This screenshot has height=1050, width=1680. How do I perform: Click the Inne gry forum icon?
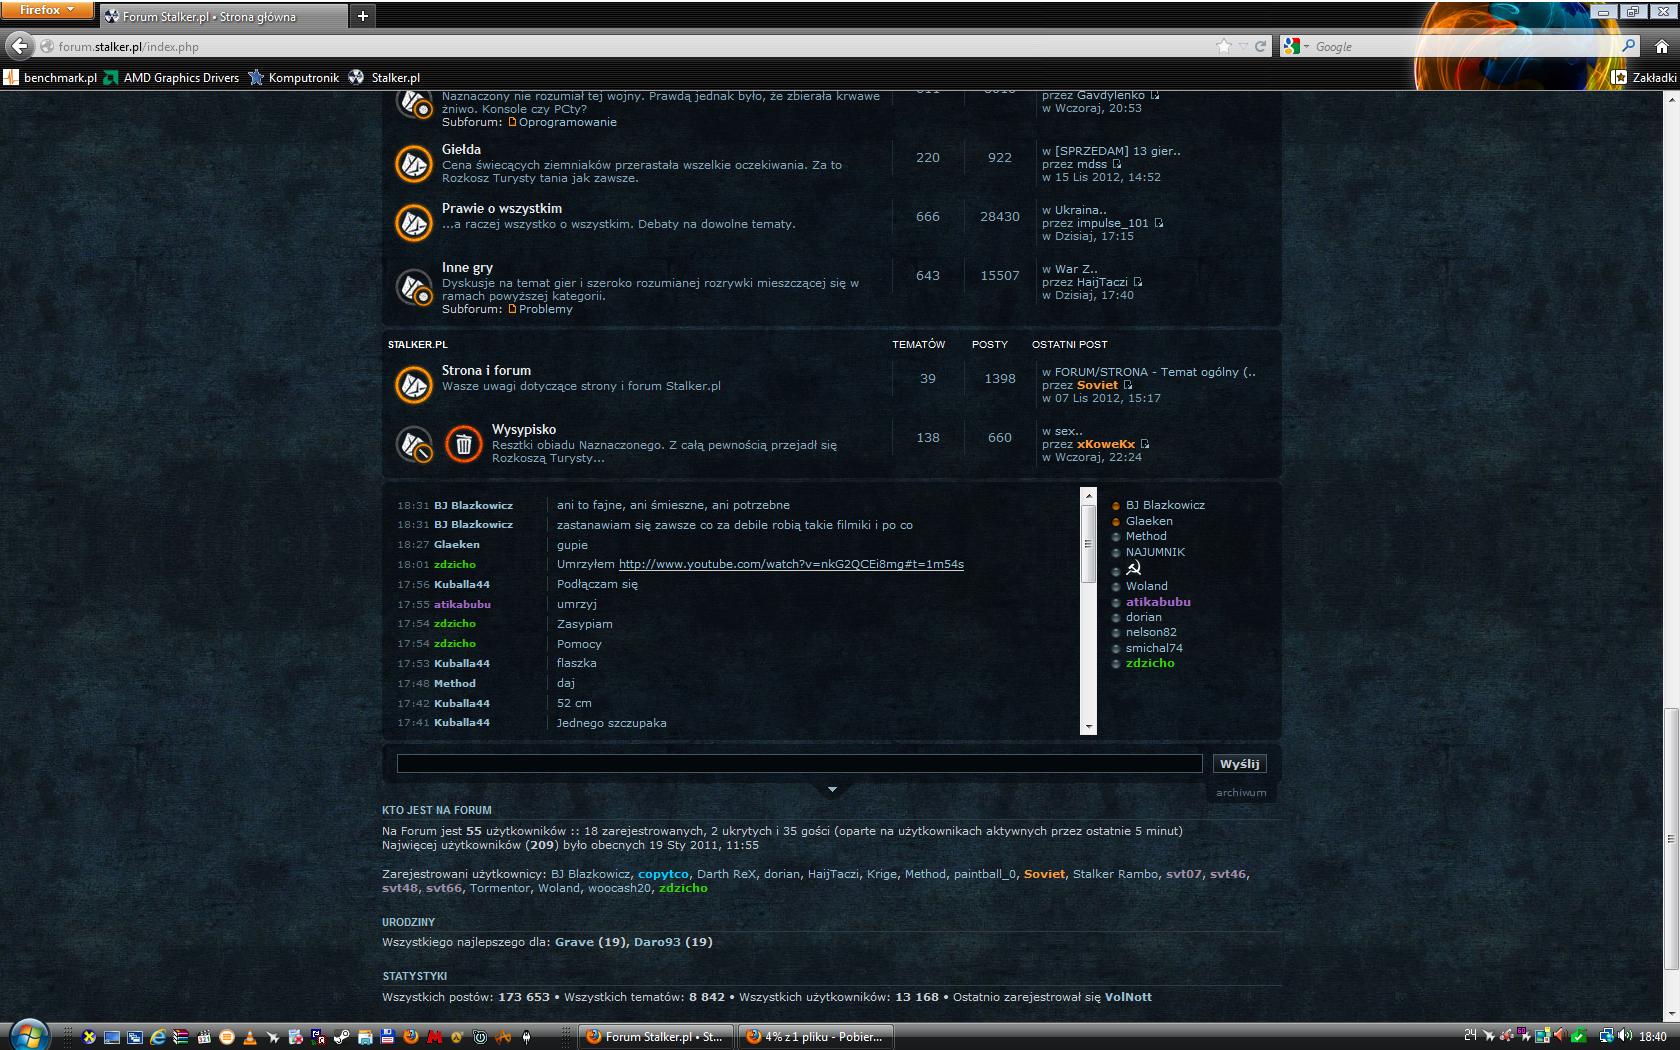tap(413, 288)
